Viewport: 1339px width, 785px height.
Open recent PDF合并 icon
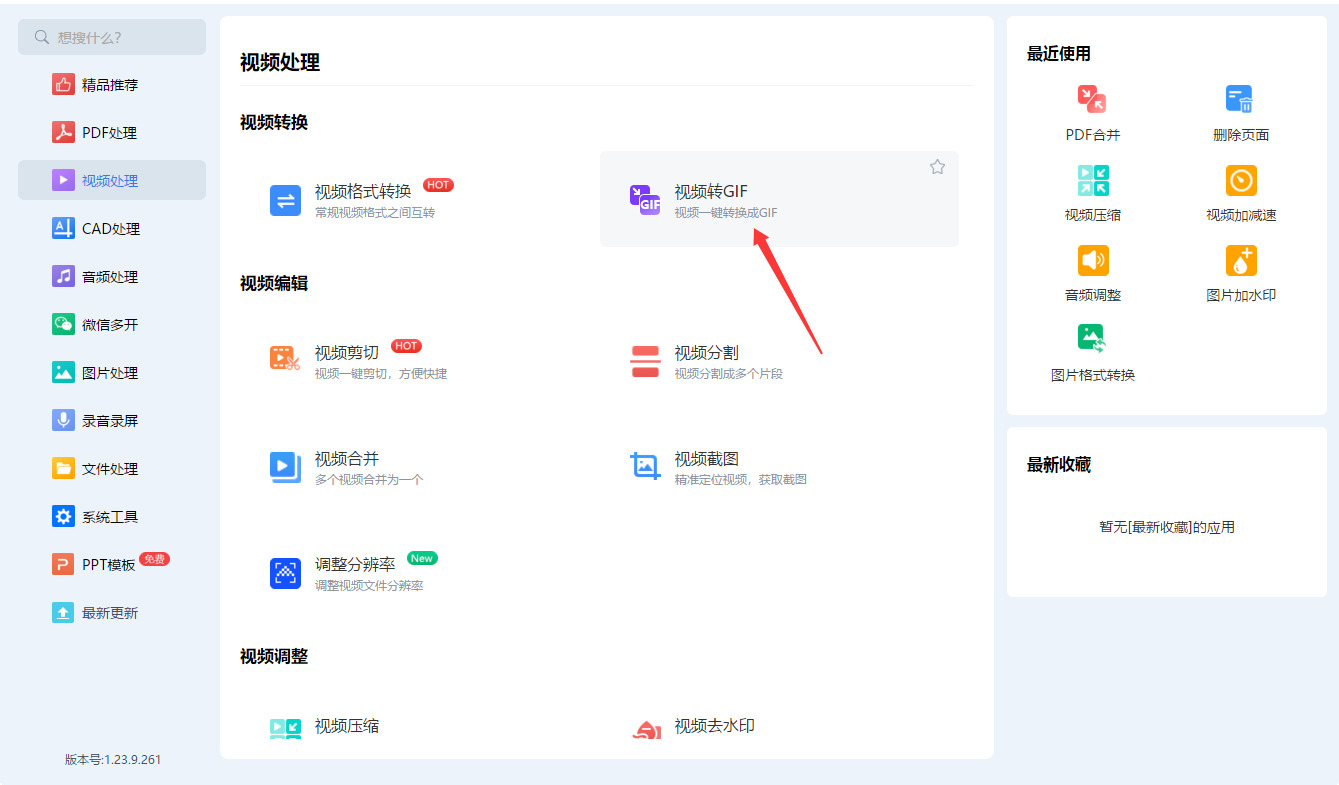(x=1092, y=99)
